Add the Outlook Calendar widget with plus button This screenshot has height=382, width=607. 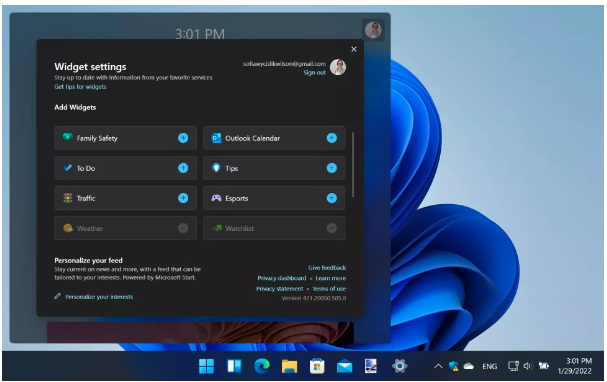point(332,138)
